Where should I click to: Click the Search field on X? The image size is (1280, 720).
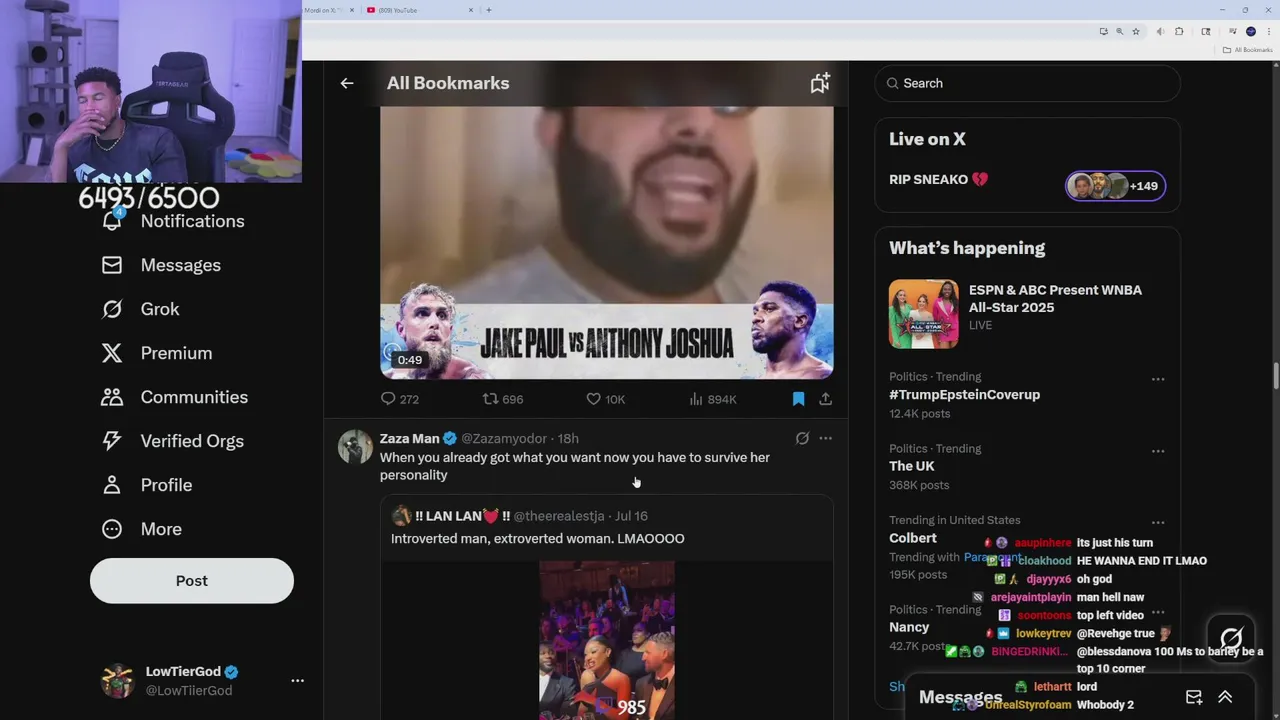1028,83
